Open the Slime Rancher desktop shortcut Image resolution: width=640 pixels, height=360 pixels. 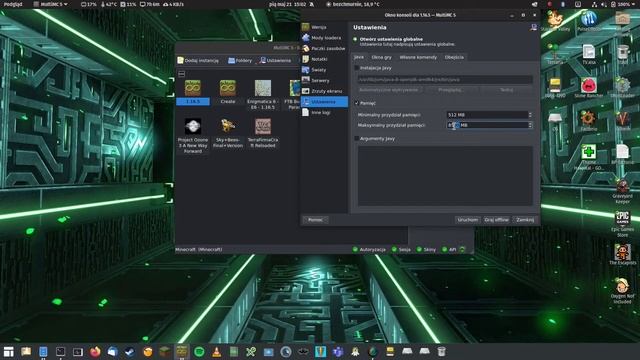[589, 87]
